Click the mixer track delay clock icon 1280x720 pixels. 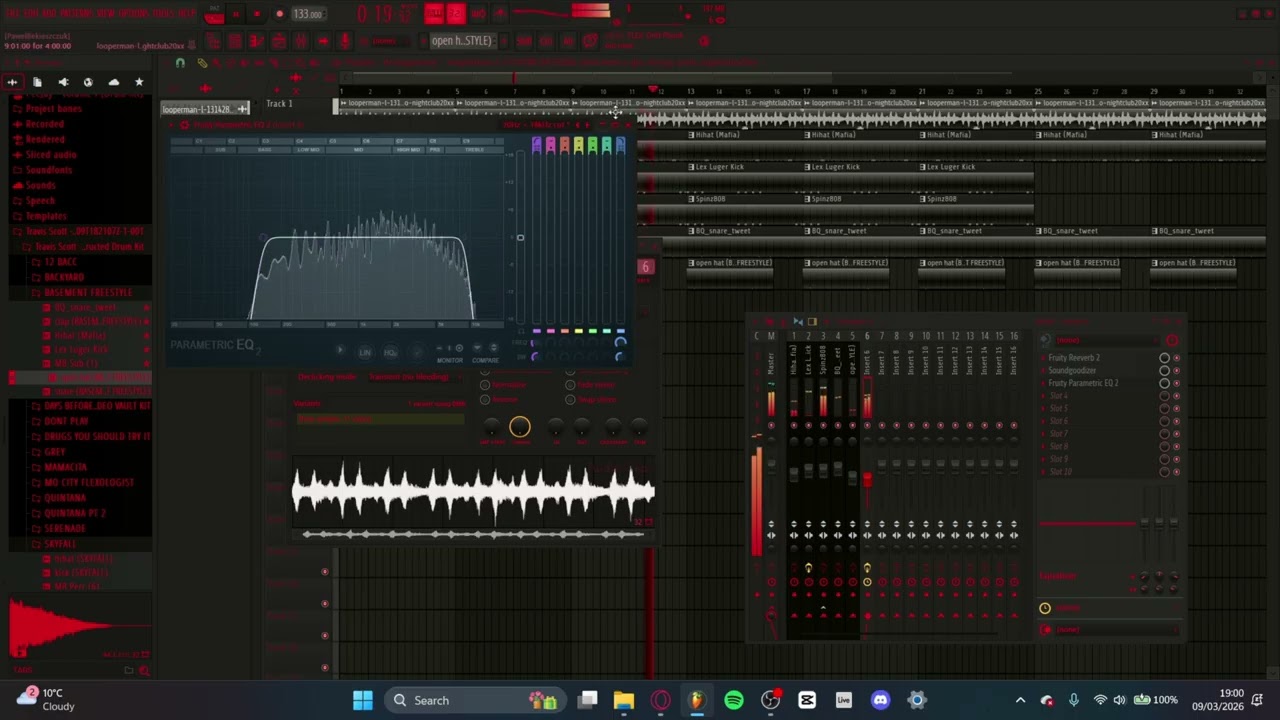pos(1045,608)
